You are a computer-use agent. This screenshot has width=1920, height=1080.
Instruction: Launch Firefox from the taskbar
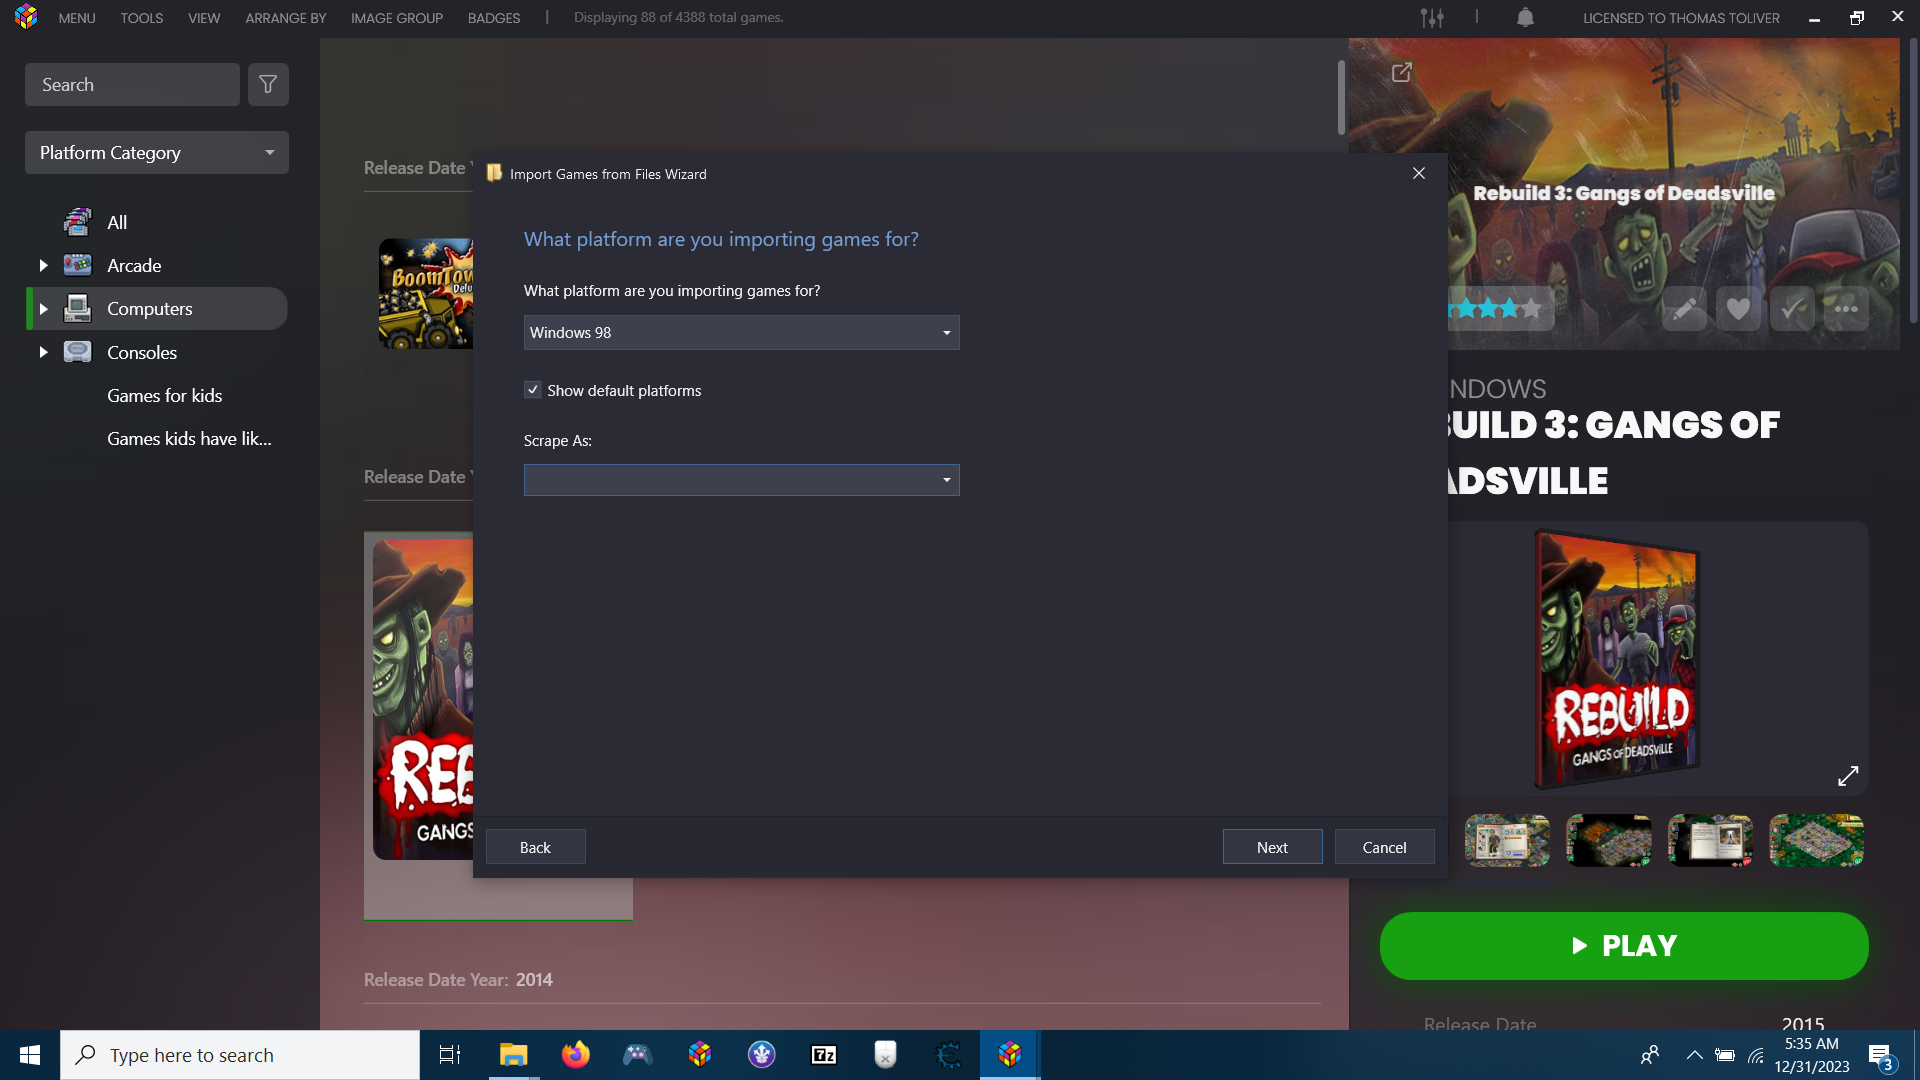click(576, 1055)
